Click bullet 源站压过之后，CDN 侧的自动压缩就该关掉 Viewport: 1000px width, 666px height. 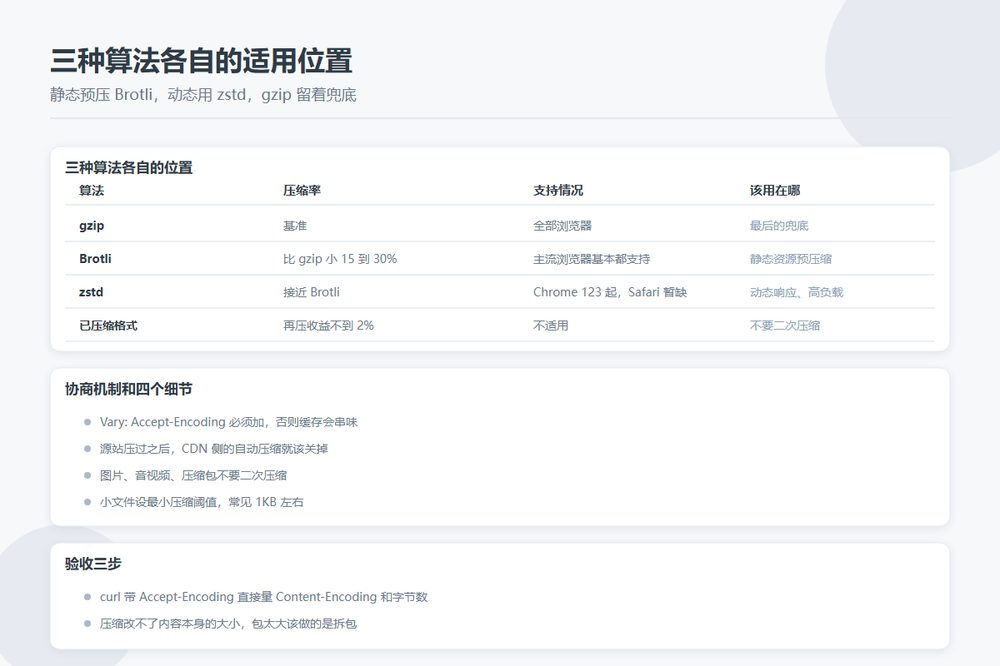(214, 448)
